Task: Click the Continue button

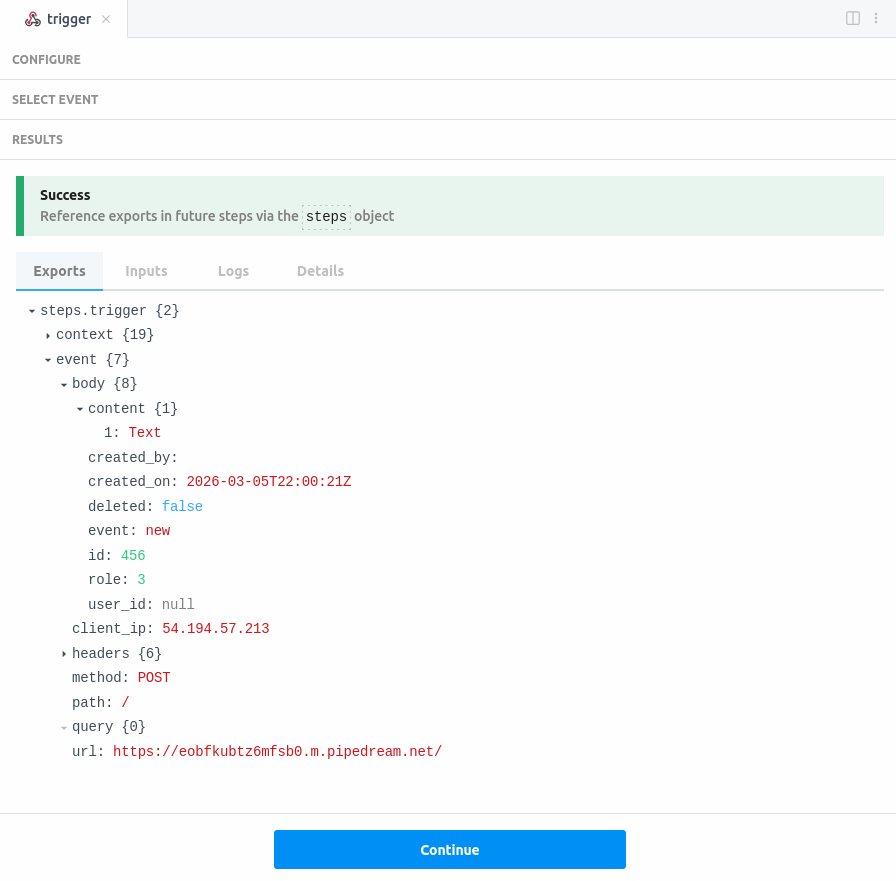Action: 449,849
